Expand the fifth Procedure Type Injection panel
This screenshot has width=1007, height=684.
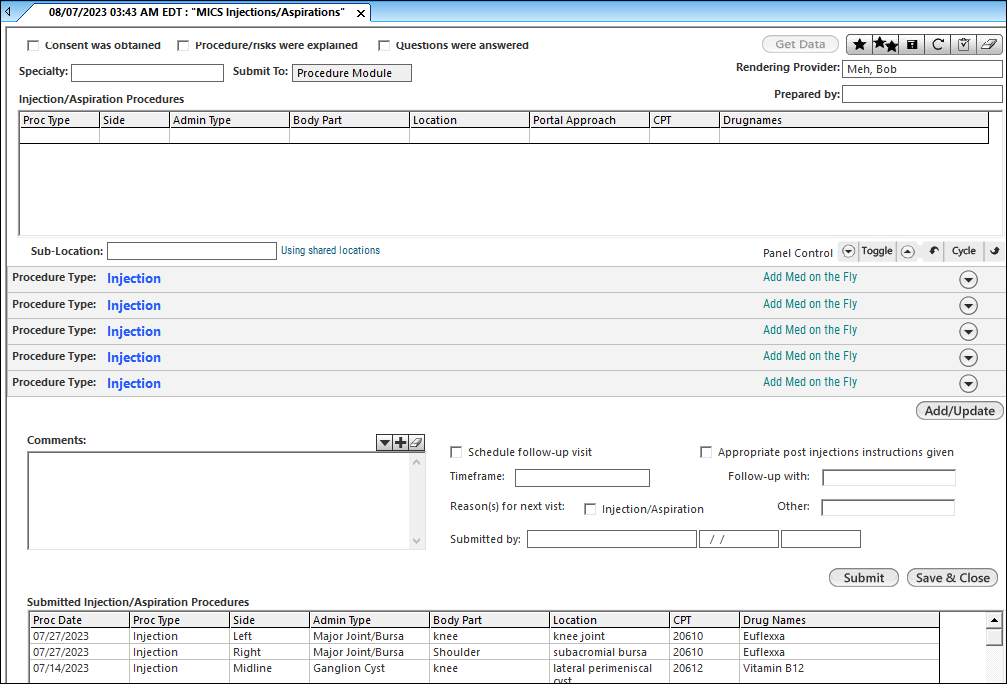pos(968,383)
